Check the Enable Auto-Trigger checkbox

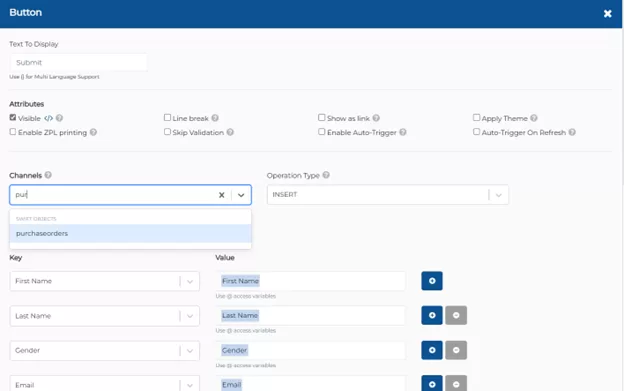(322, 132)
